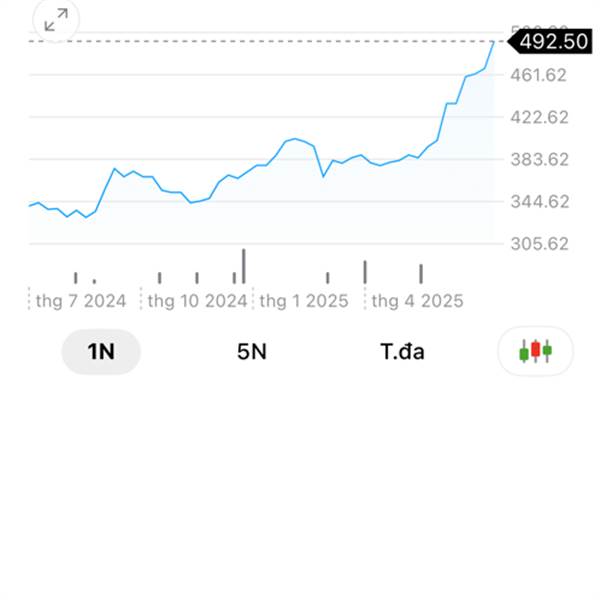Expand chart to fullscreen view
This screenshot has width=600, height=600.
click(x=56, y=20)
